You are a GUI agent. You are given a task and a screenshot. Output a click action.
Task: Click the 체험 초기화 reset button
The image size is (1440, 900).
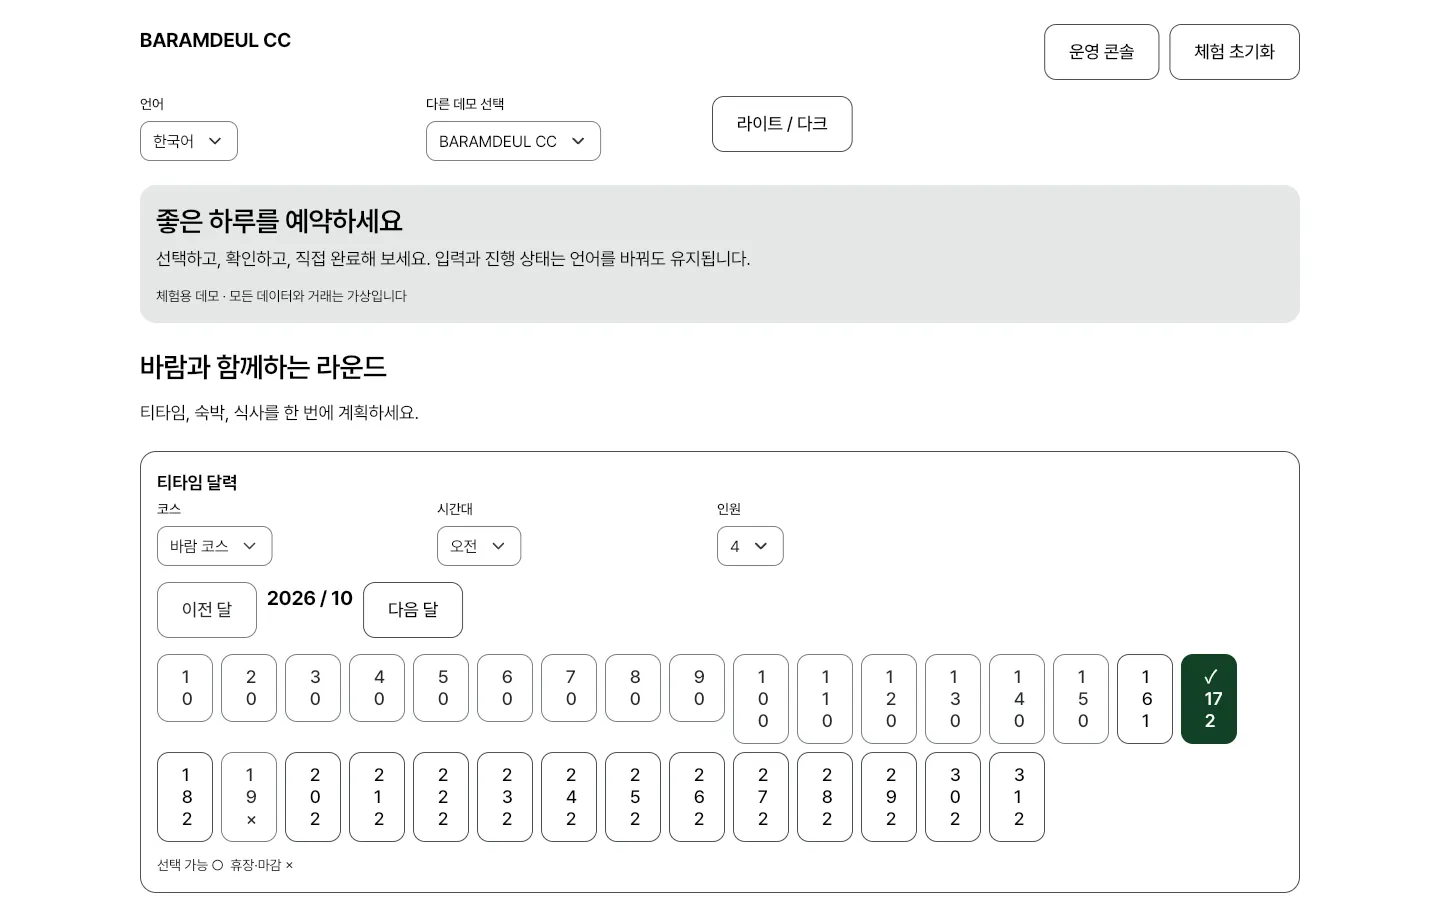tap(1234, 52)
